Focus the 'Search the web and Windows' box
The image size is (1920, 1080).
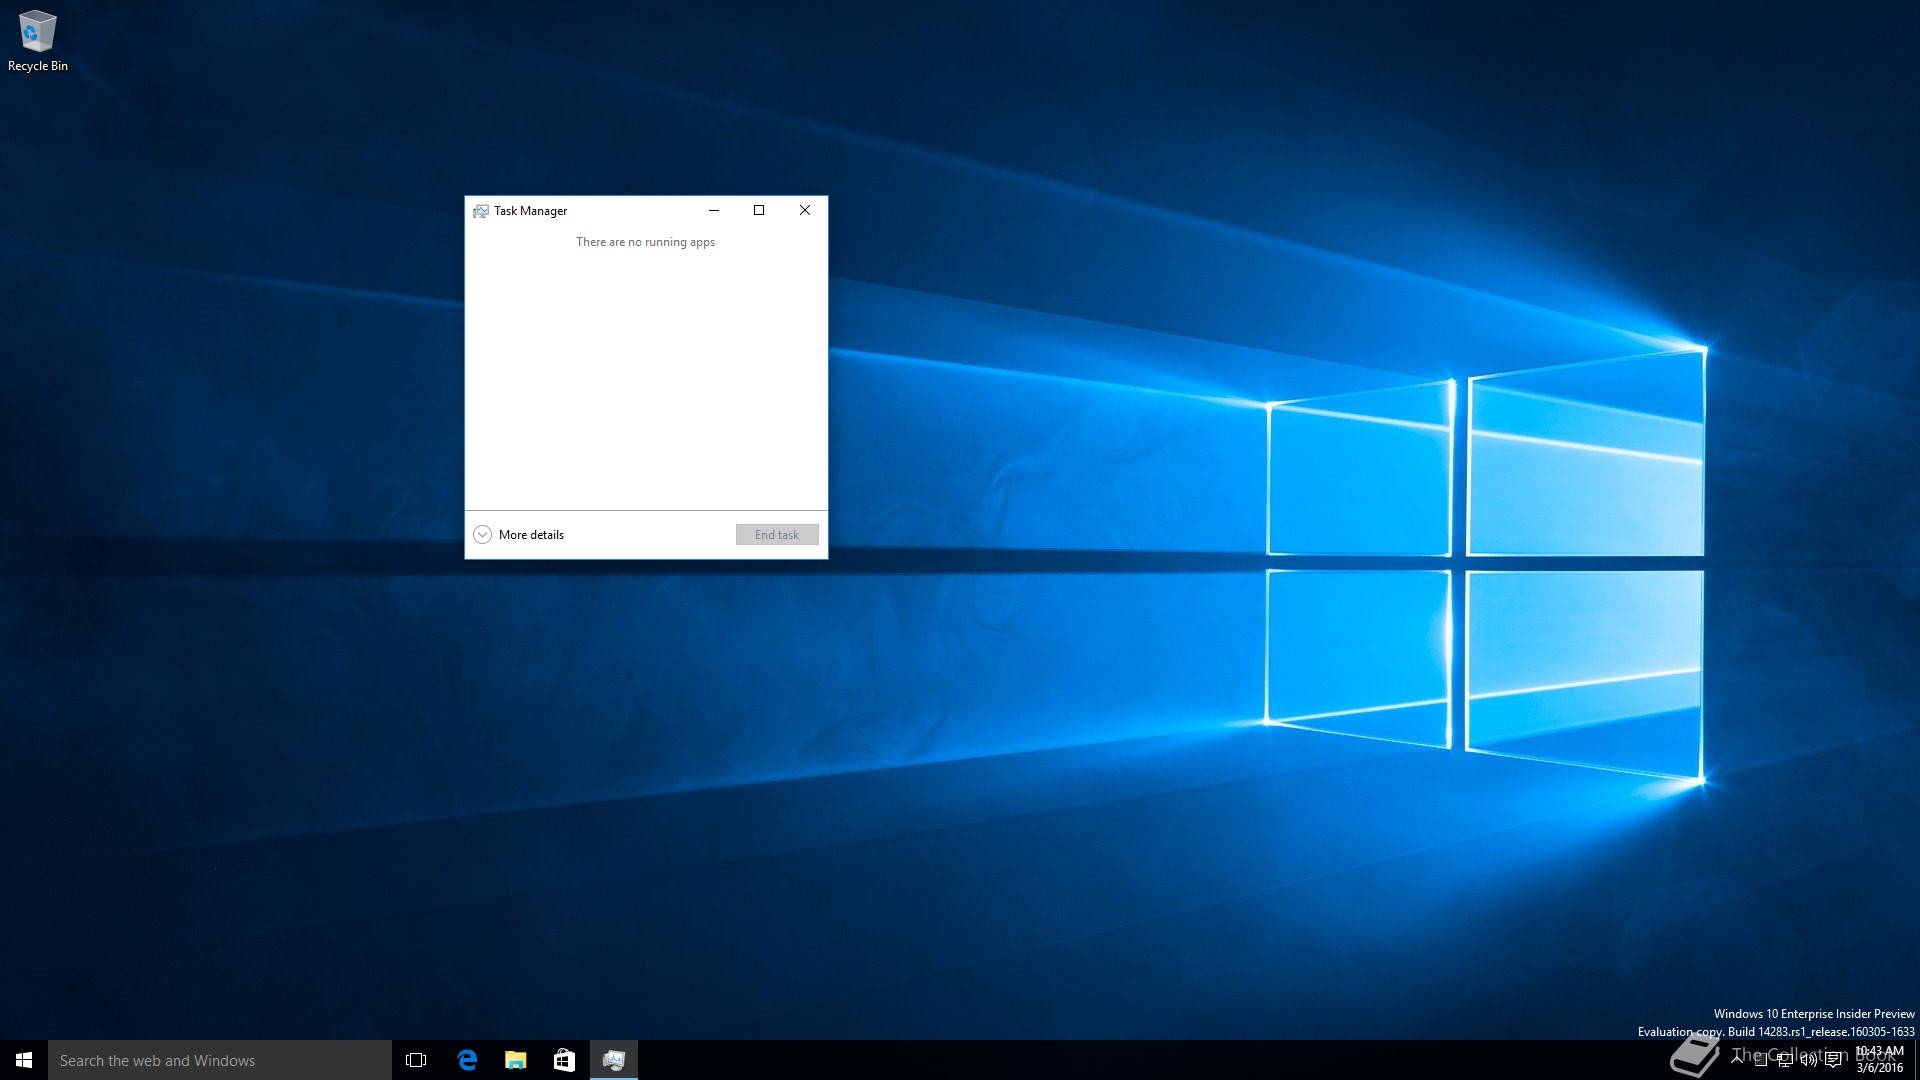220,1060
